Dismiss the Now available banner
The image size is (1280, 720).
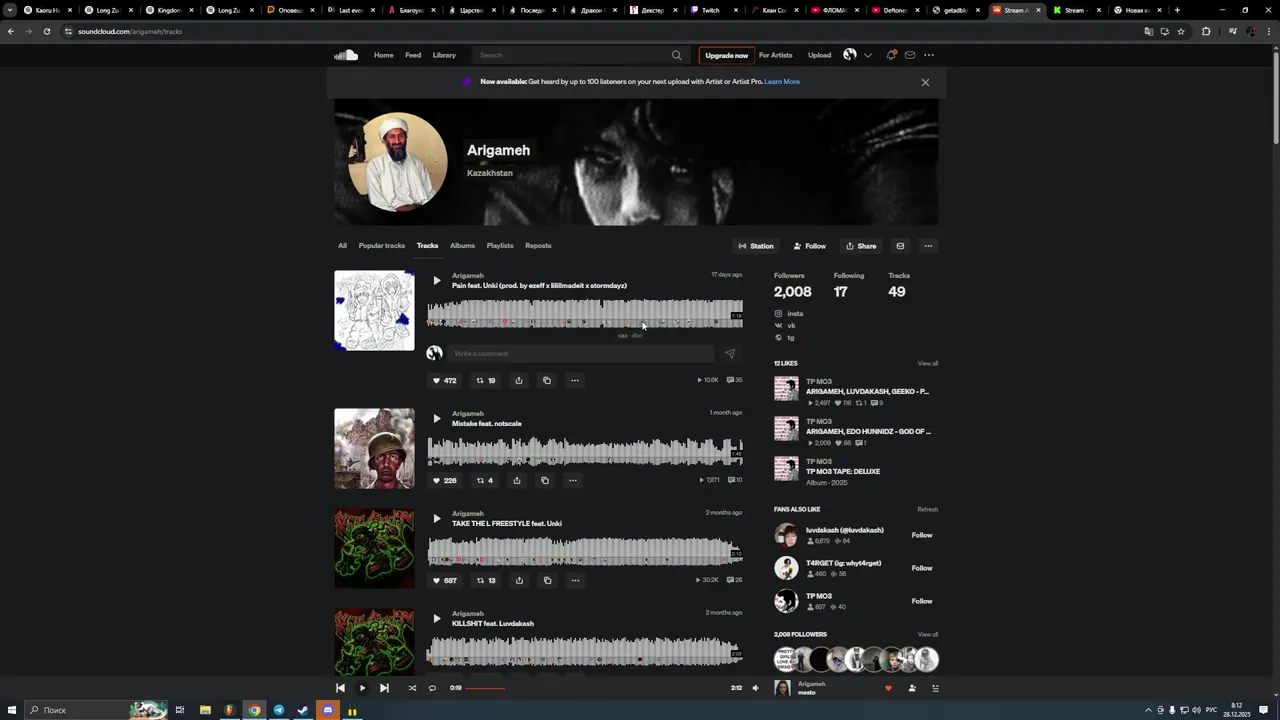925,82
